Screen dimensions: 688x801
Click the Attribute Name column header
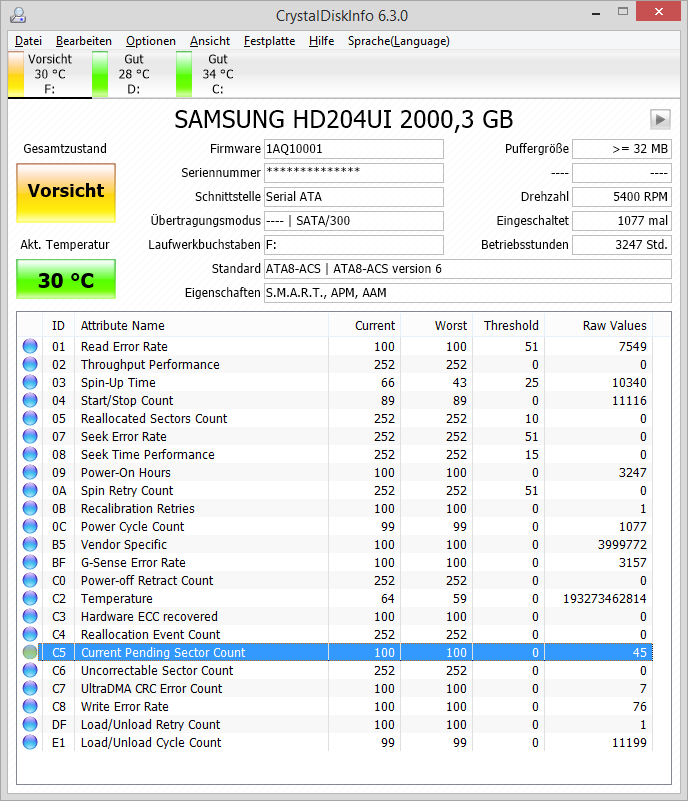click(201, 325)
